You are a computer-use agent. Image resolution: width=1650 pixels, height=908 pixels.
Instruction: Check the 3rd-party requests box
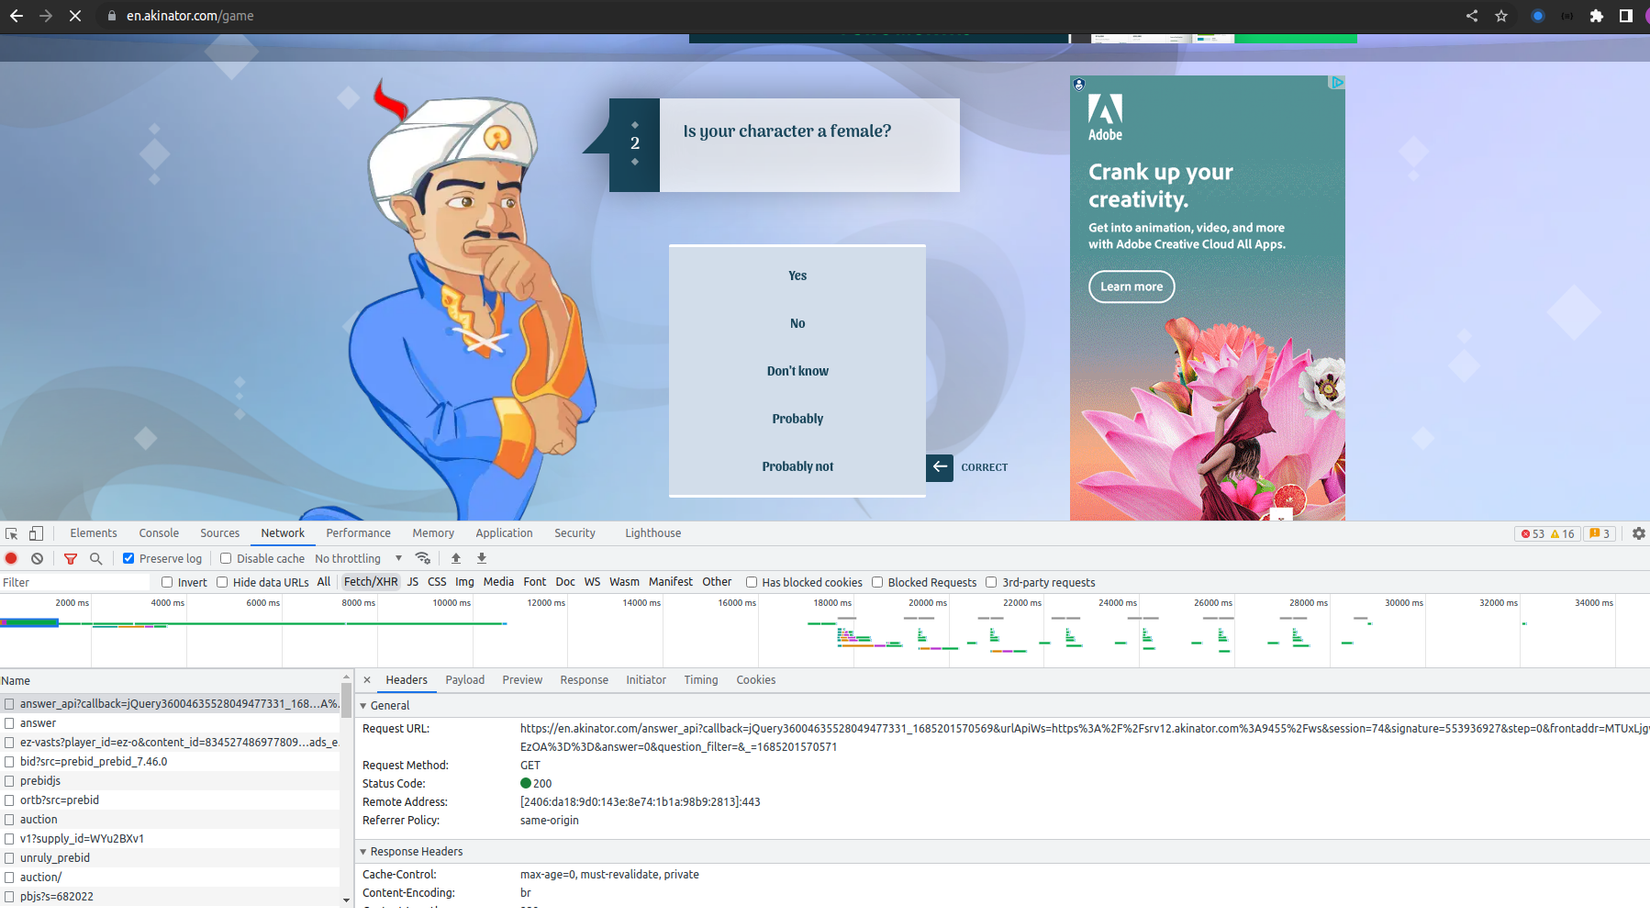coord(991,583)
